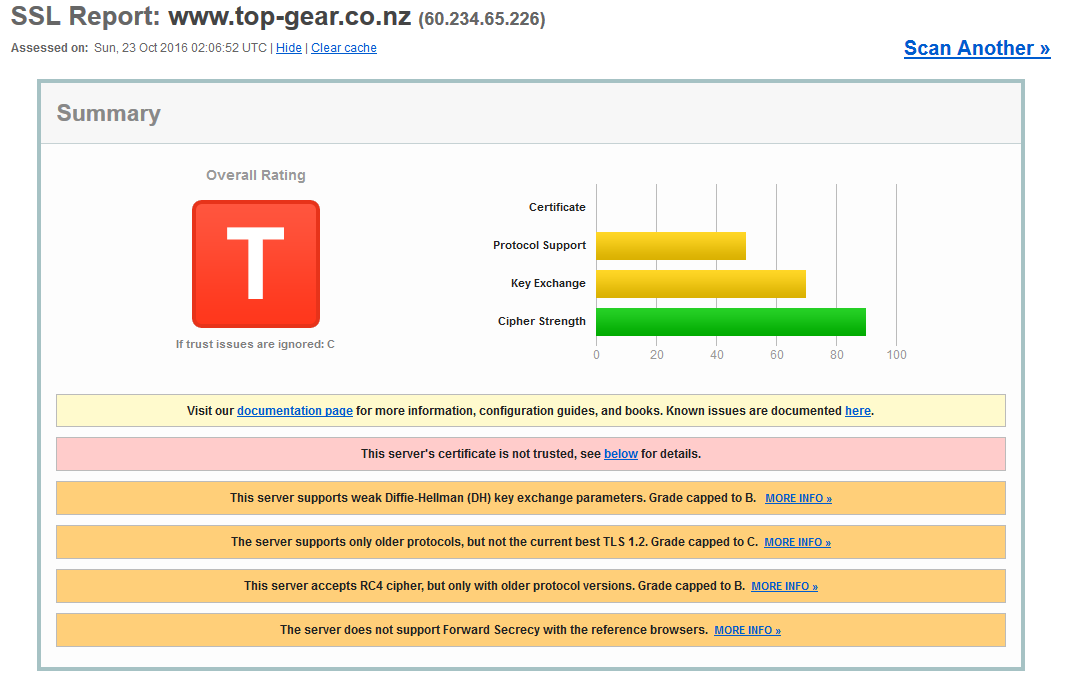Click the chart axis value 80
This screenshot has width=1068, height=681.
coord(836,355)
